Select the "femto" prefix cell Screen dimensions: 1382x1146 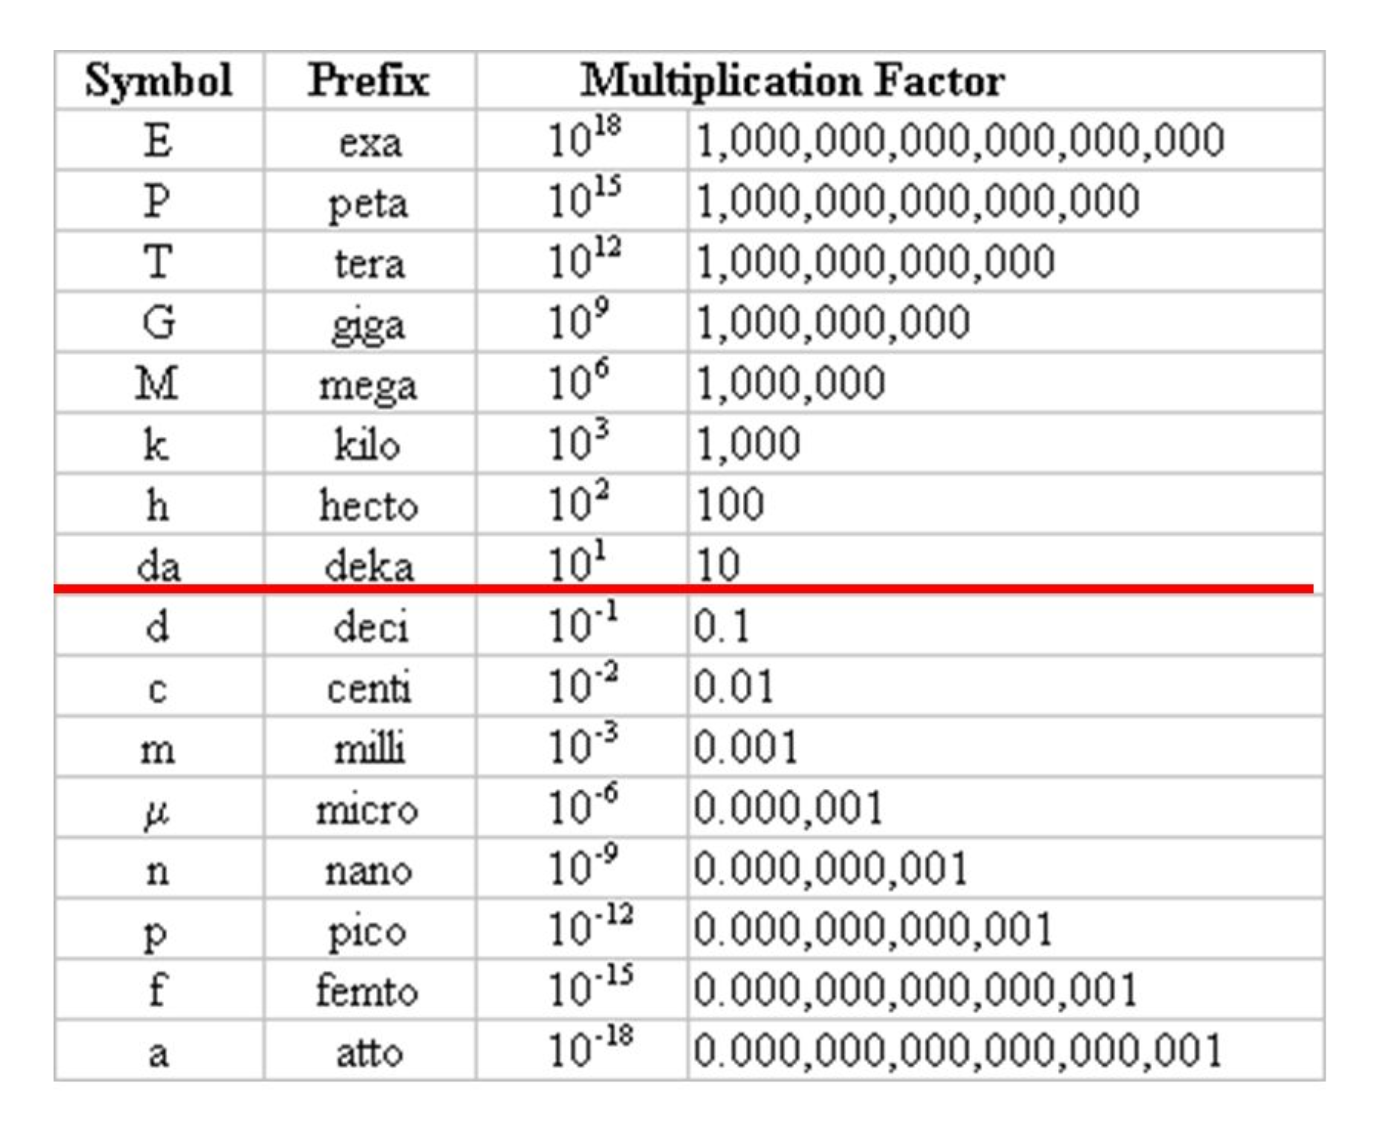[x=366, y=991]
